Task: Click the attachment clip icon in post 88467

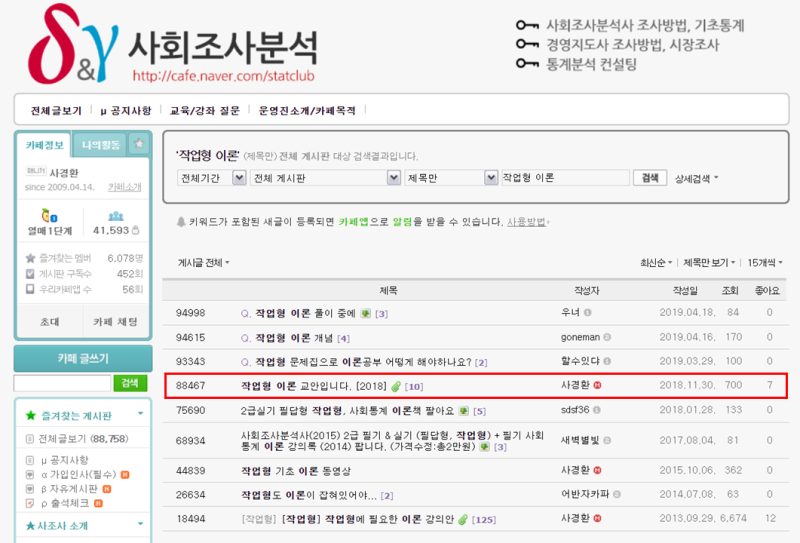Action: (x=396, y=386)
